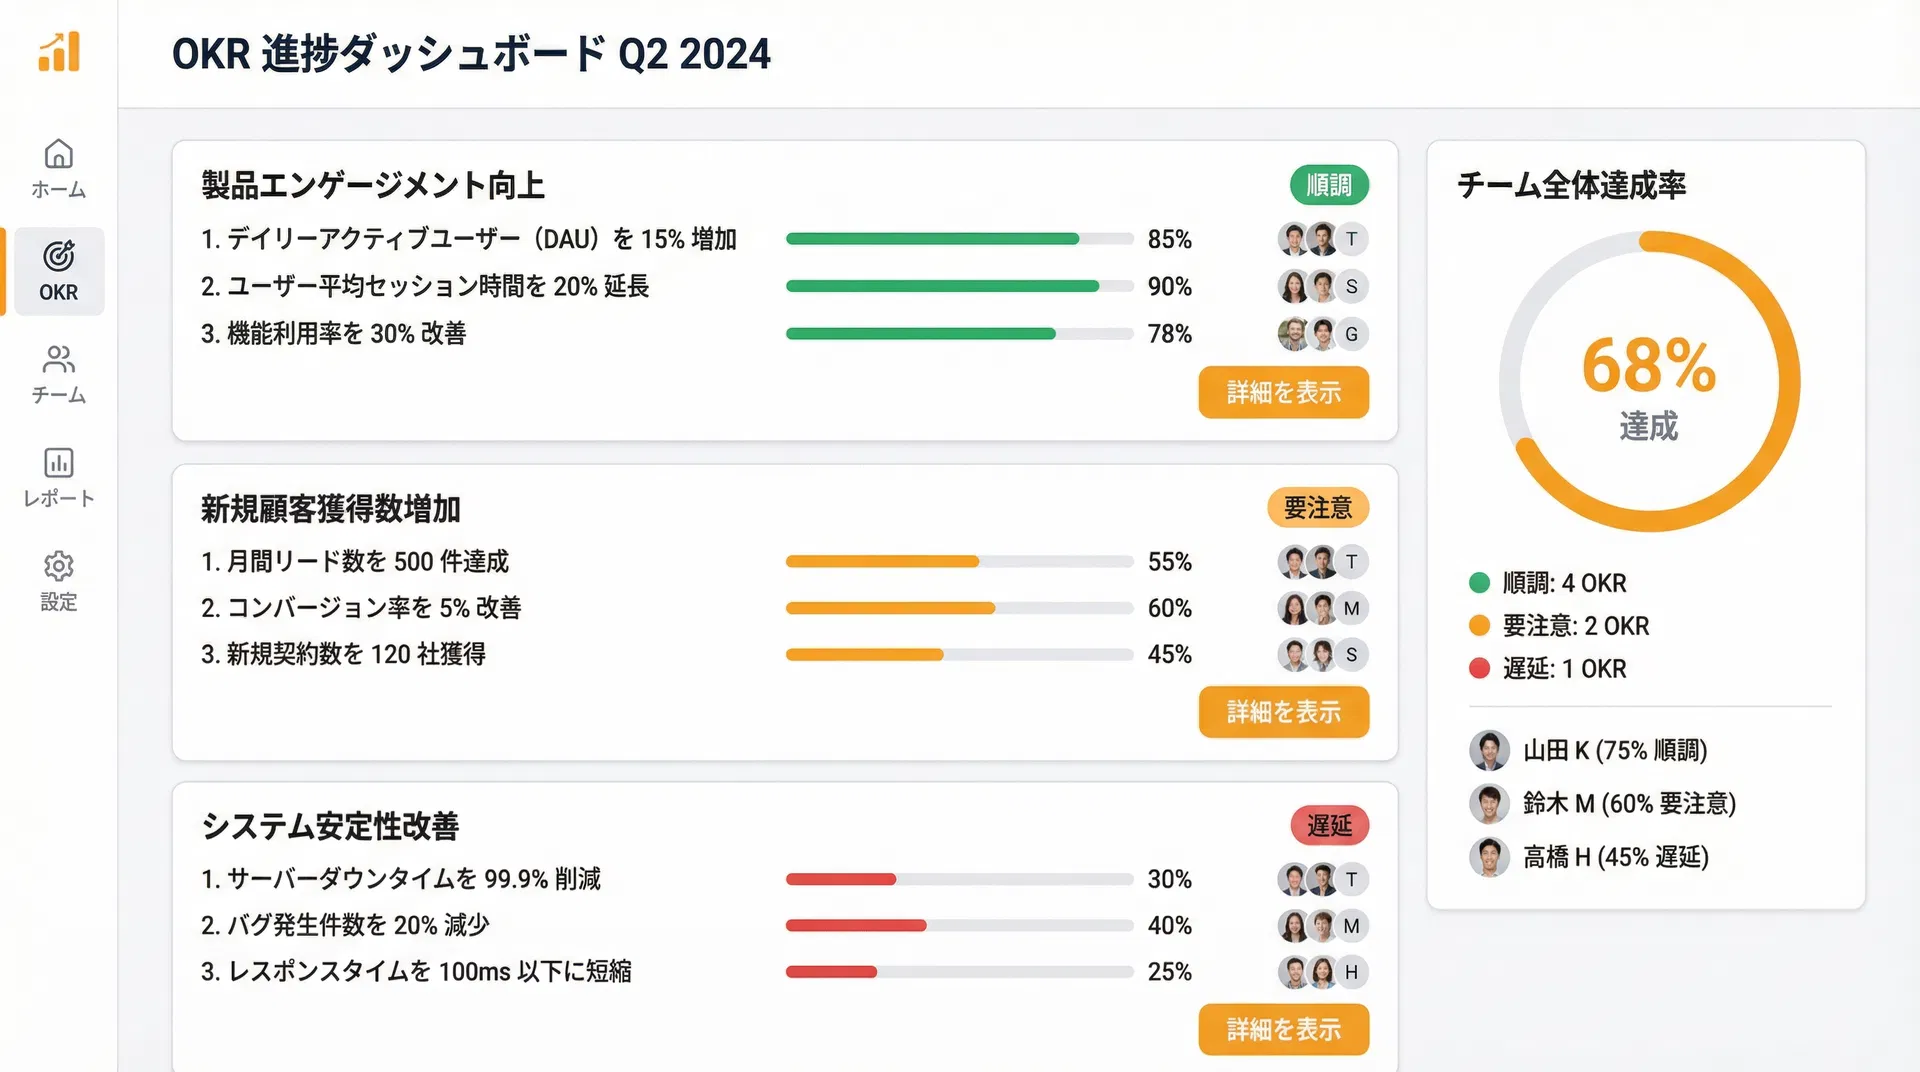Click the orange bar-chart app logo
This screenshot has height=1072, width=1920.
coord(59,52)
